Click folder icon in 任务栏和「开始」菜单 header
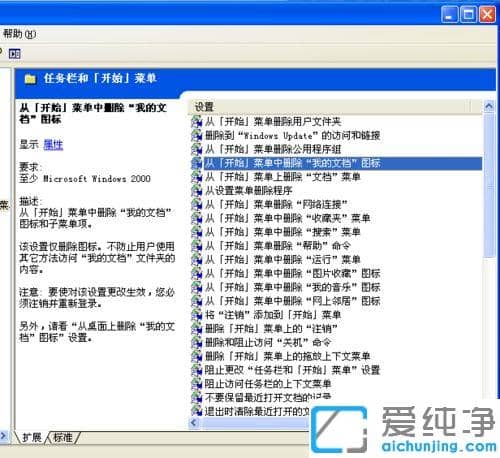 click(30, 79)
